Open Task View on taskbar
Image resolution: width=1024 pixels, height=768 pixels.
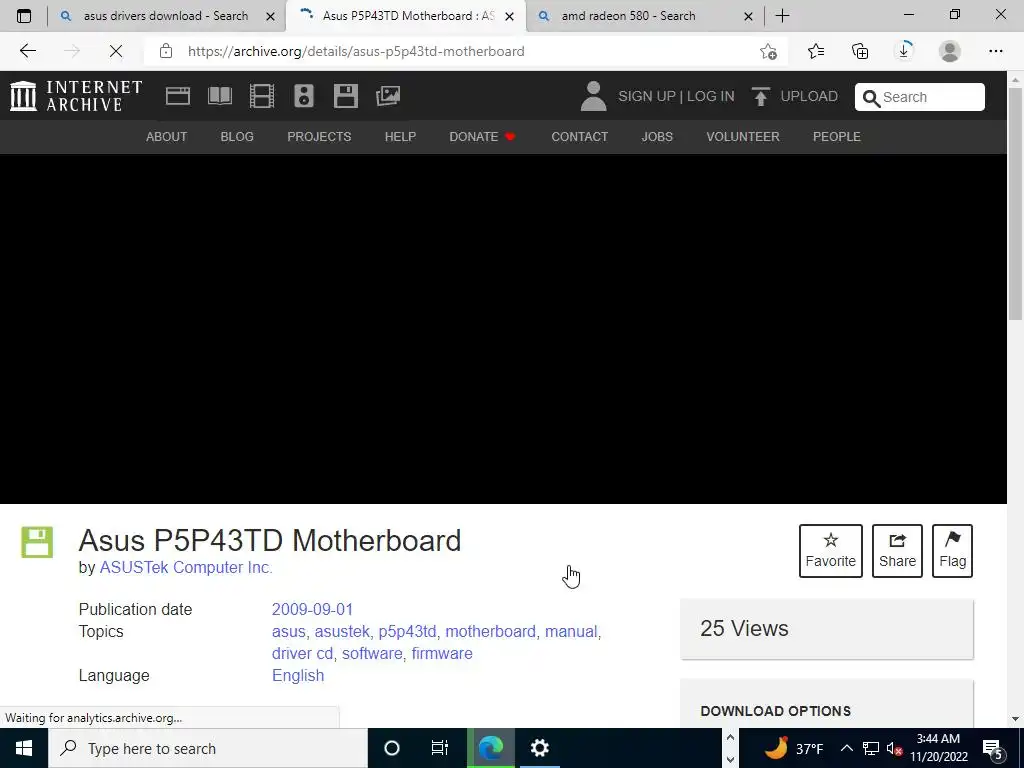tap(440, 748)
